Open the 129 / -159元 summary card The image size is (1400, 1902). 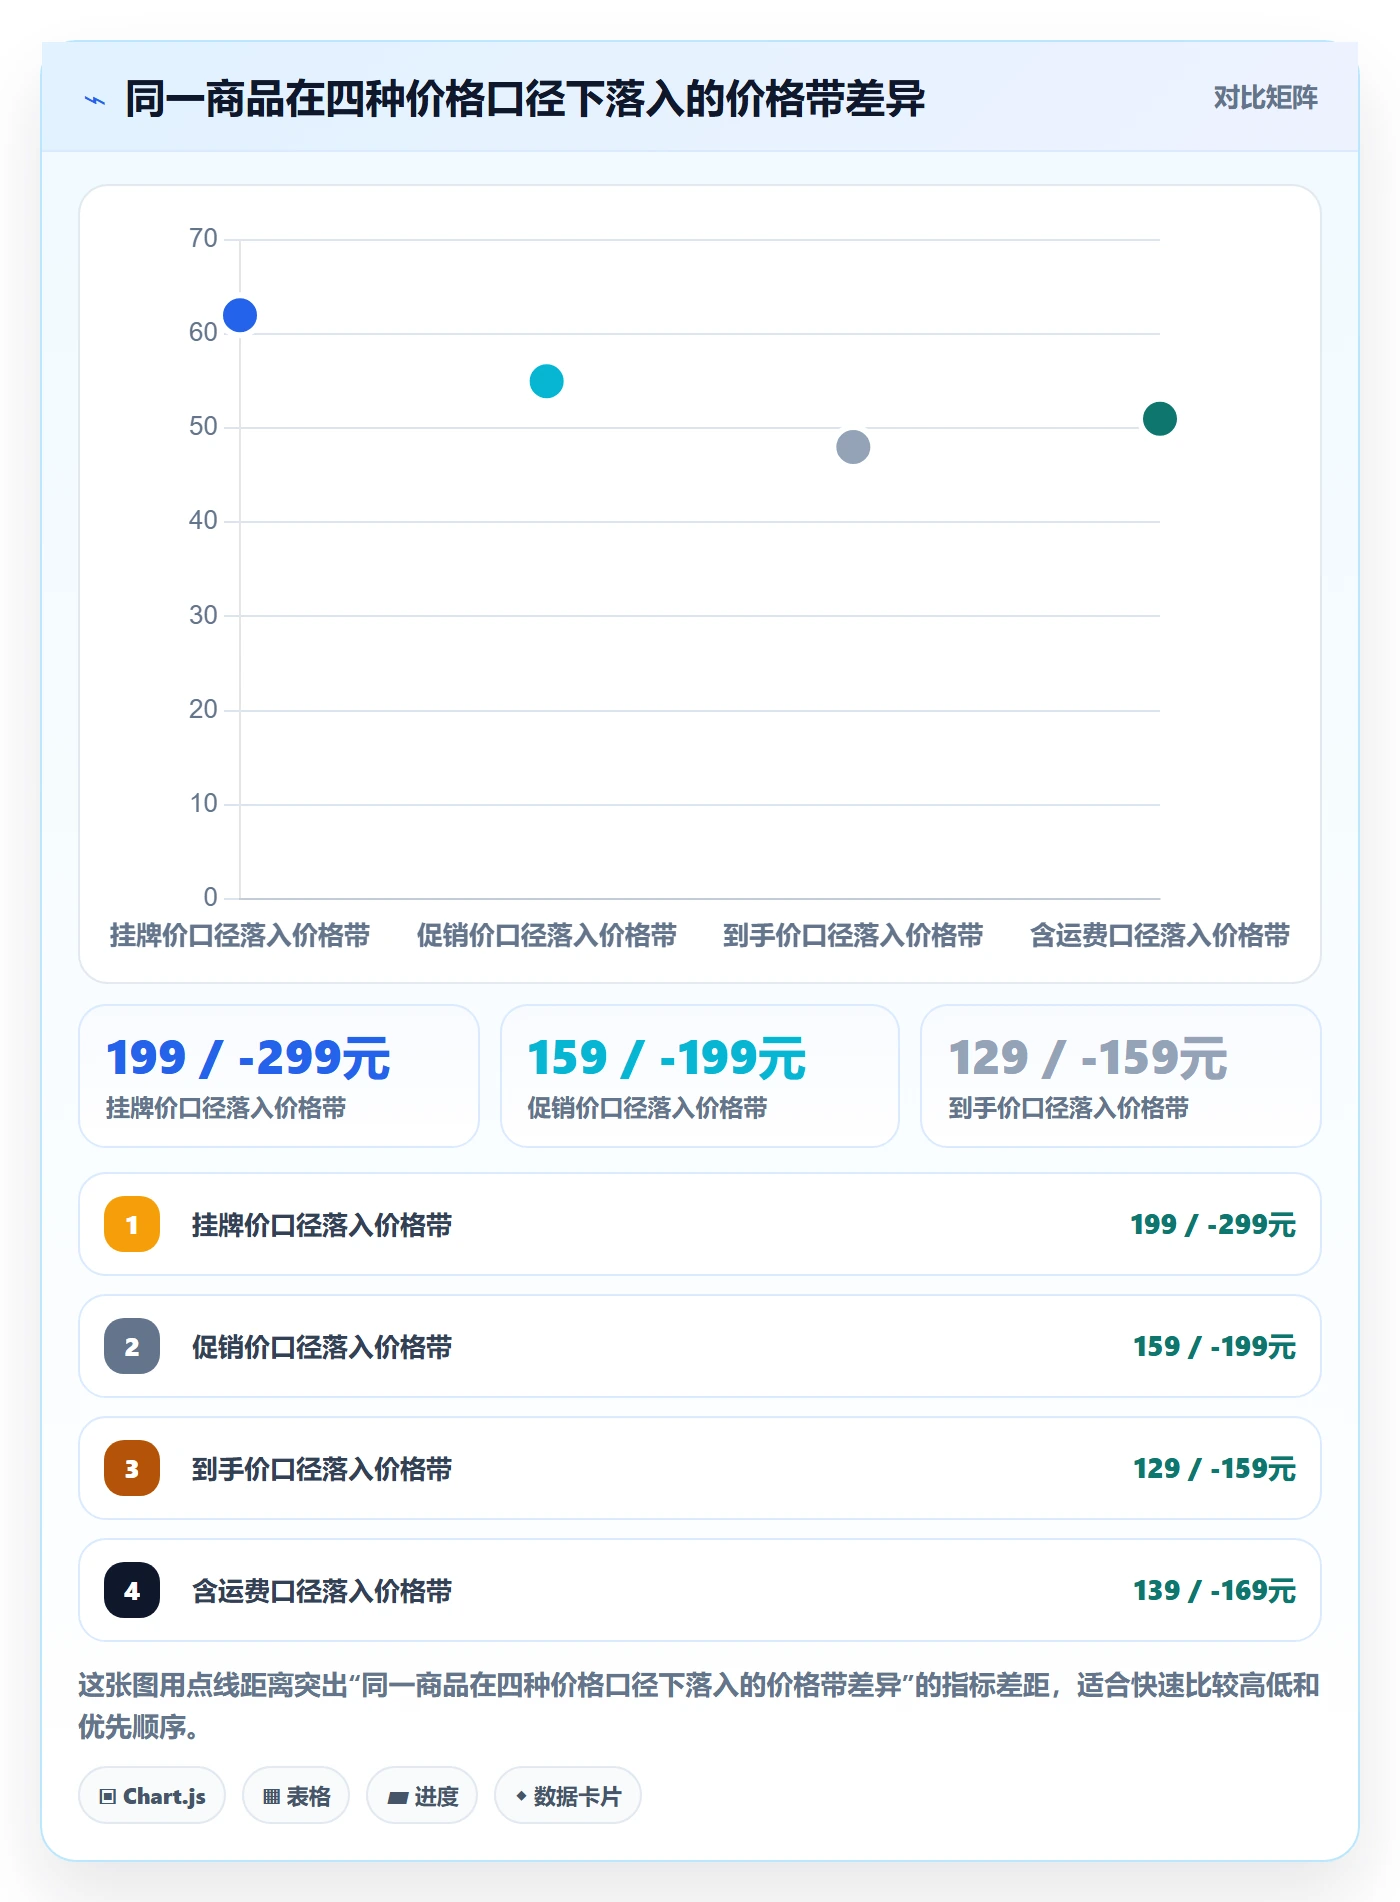pos(1121,1076)
